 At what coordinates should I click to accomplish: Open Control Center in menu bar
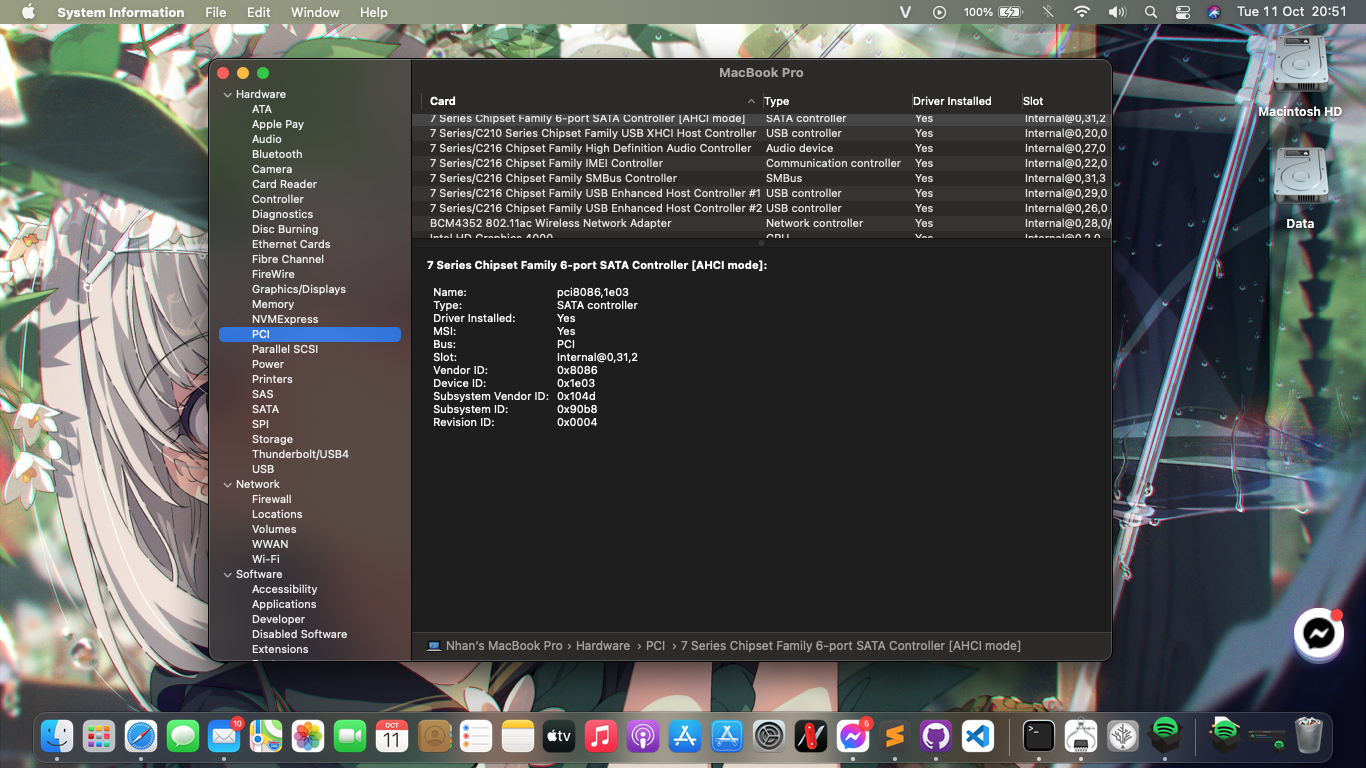[x=1183, y=12]
